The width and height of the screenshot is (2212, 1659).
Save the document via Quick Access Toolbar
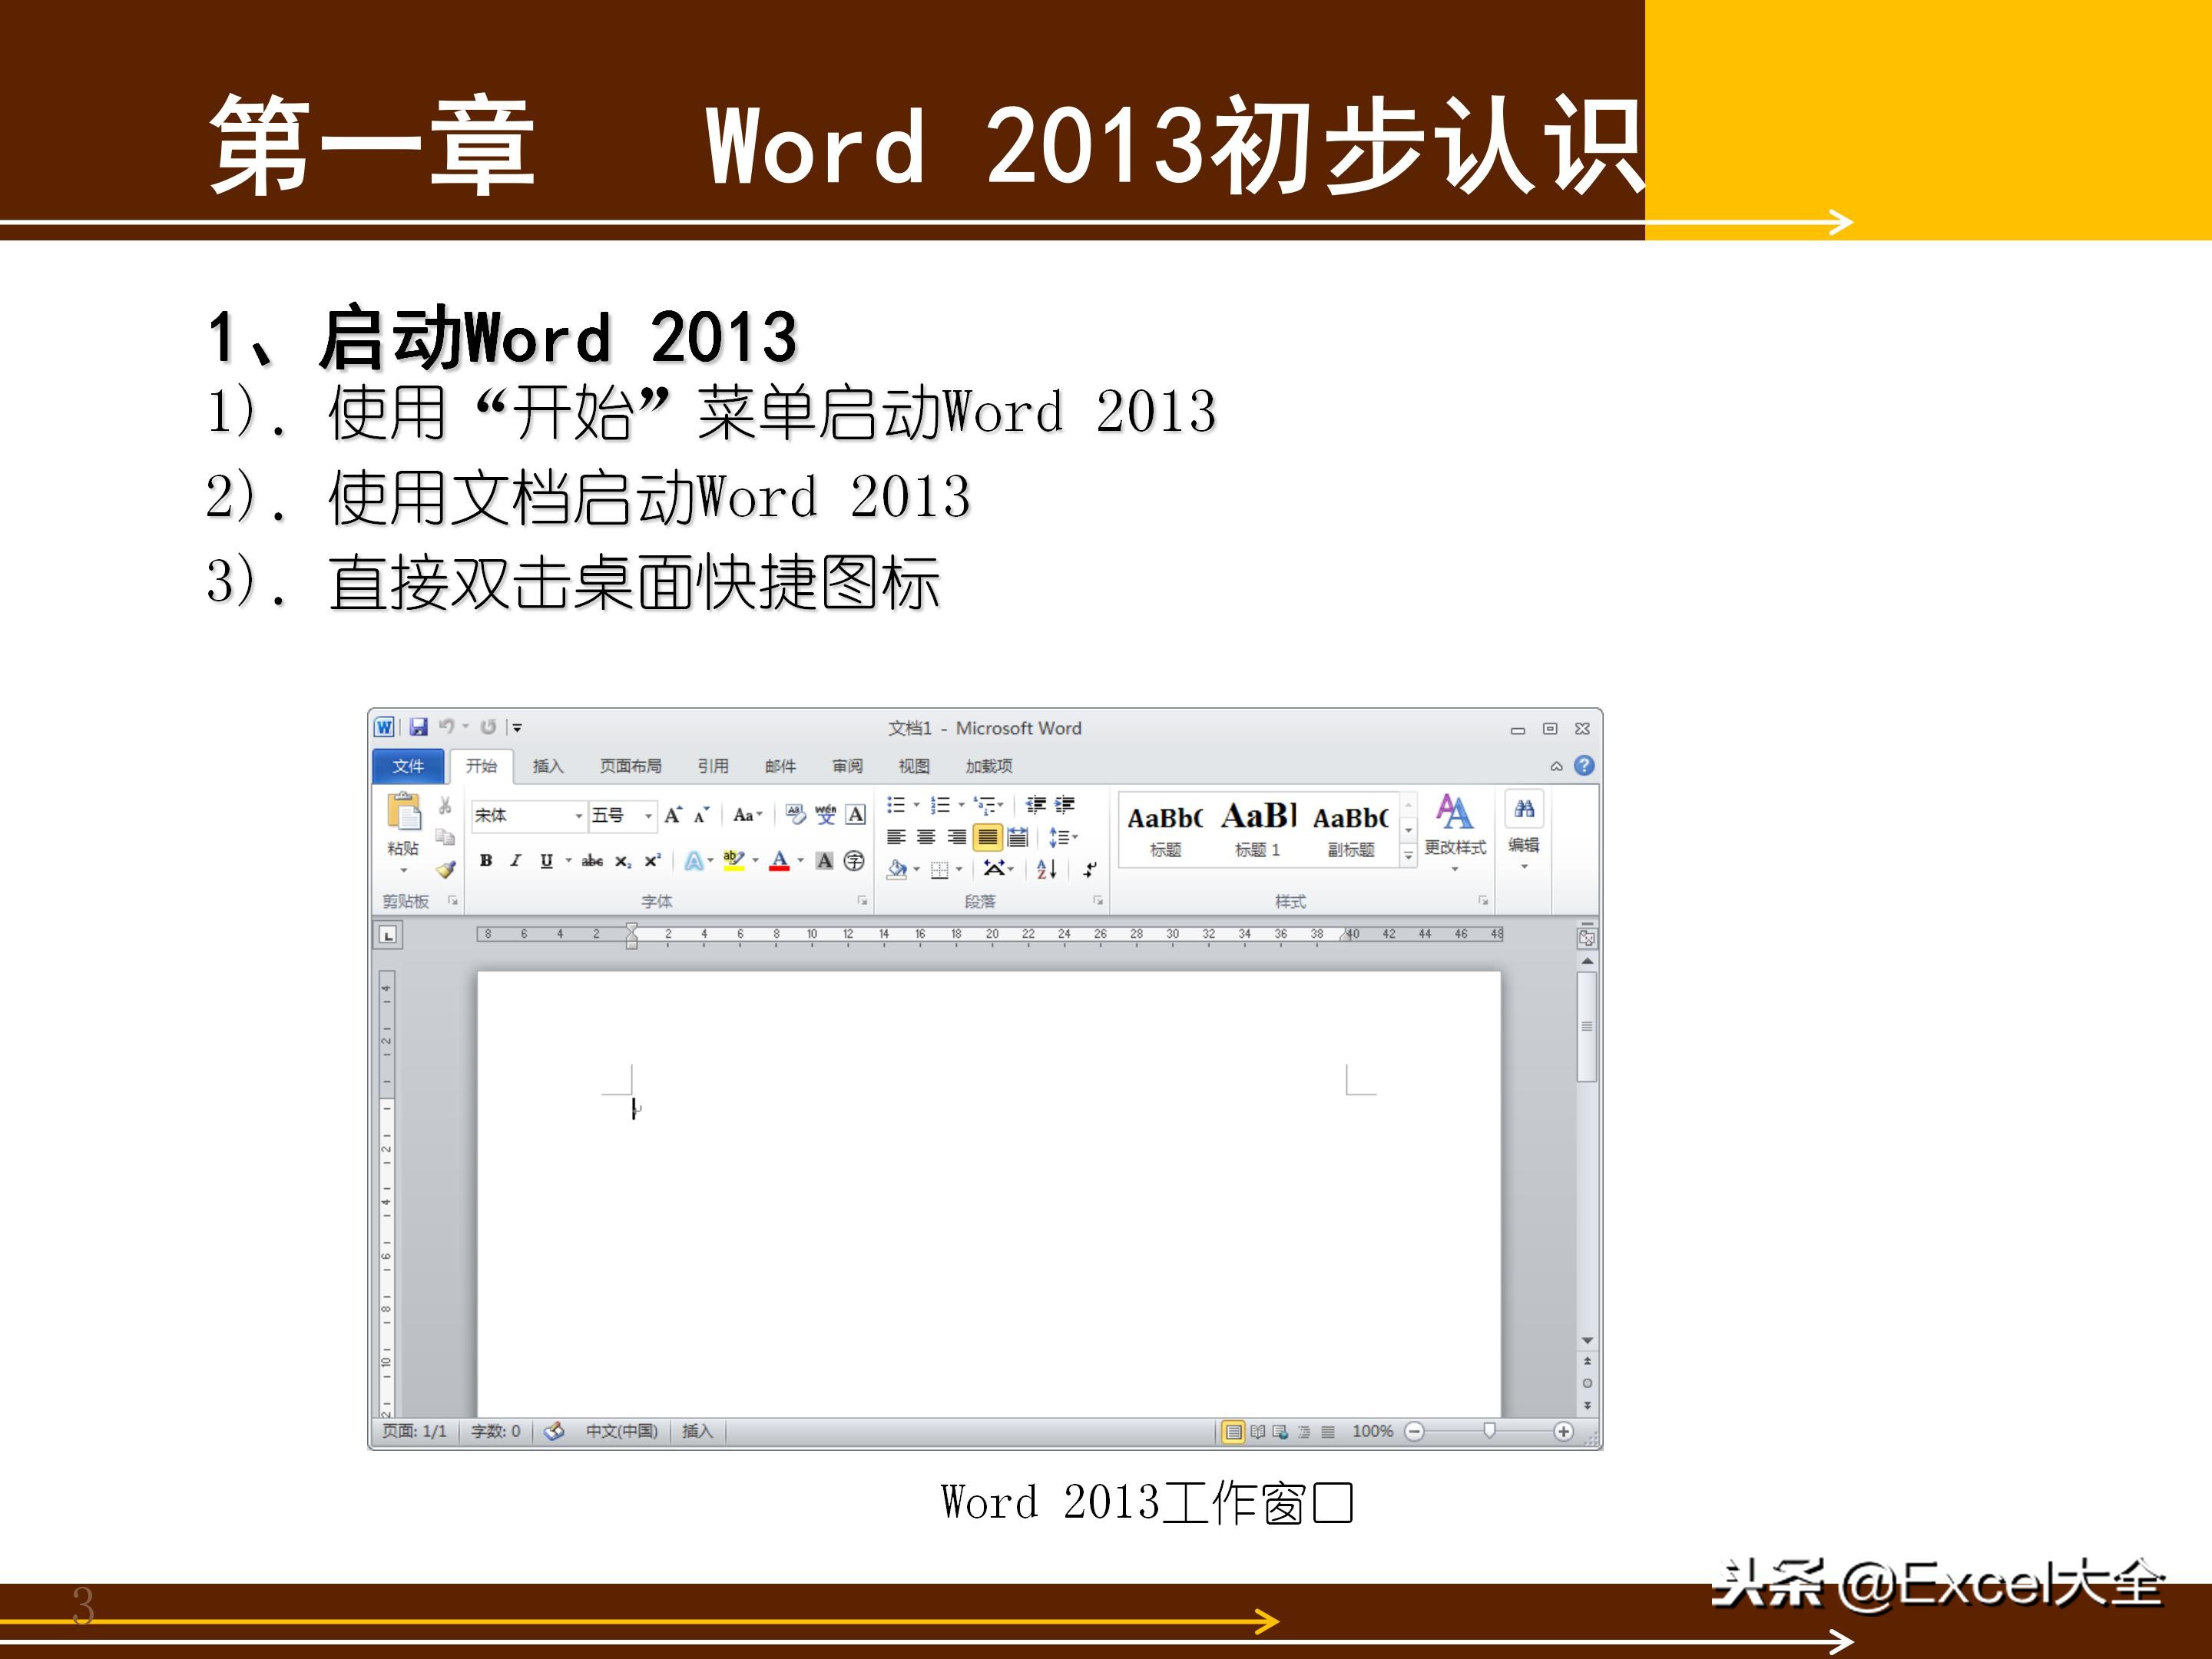419,727
